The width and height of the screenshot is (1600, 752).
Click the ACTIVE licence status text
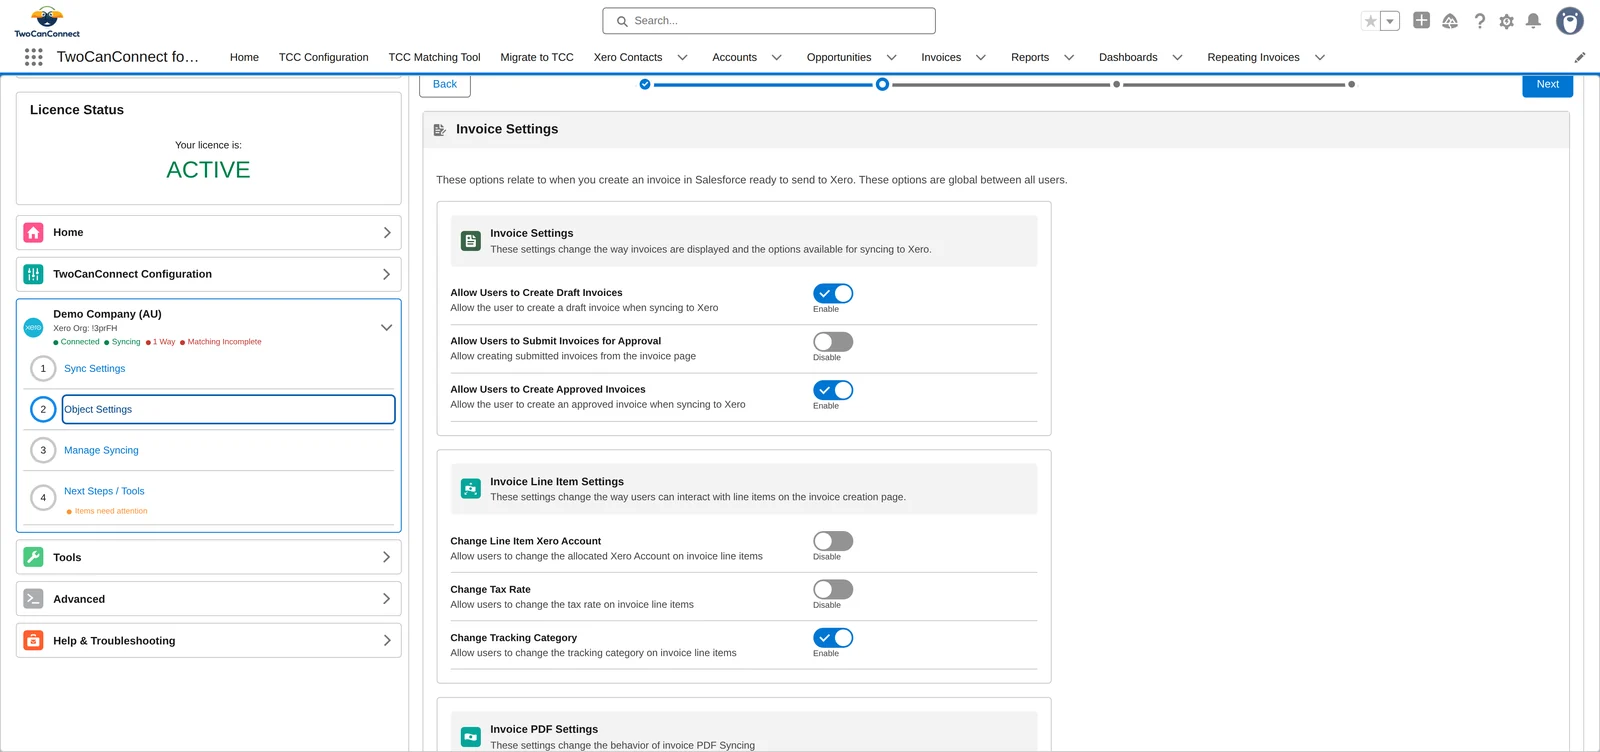[208, 170]
